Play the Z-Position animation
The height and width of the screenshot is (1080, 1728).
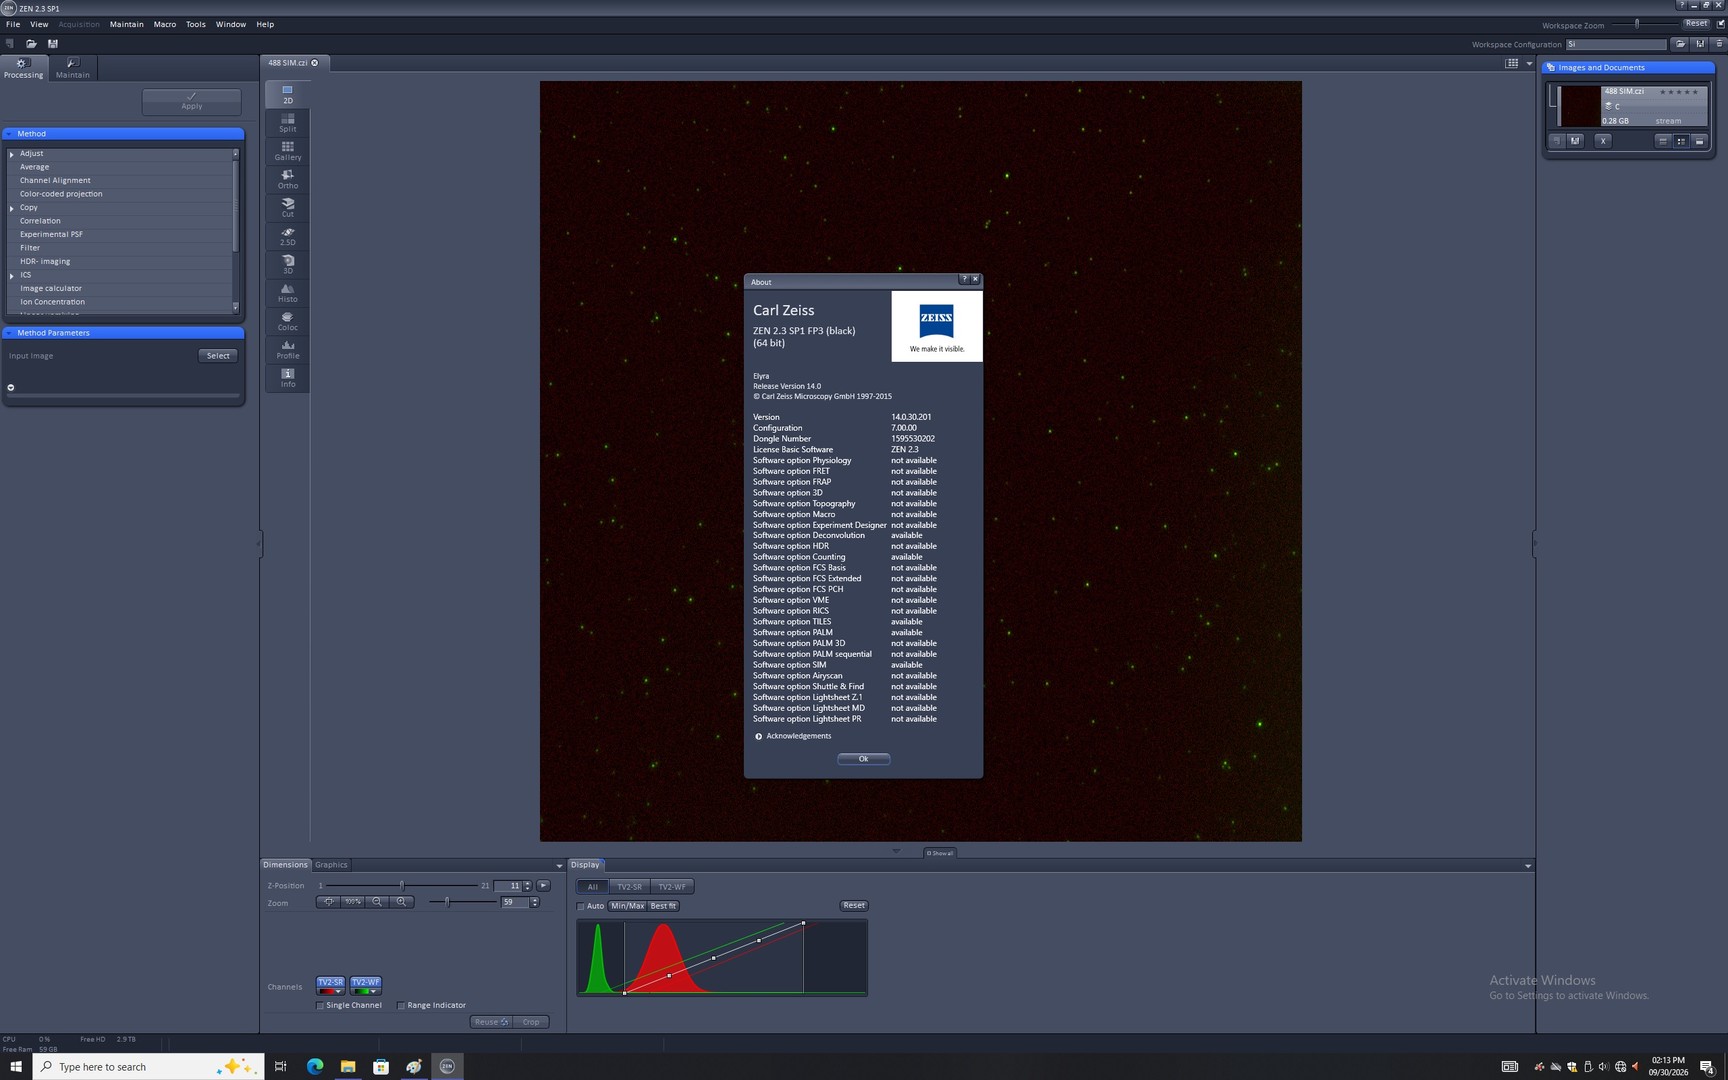click(543, 886)
